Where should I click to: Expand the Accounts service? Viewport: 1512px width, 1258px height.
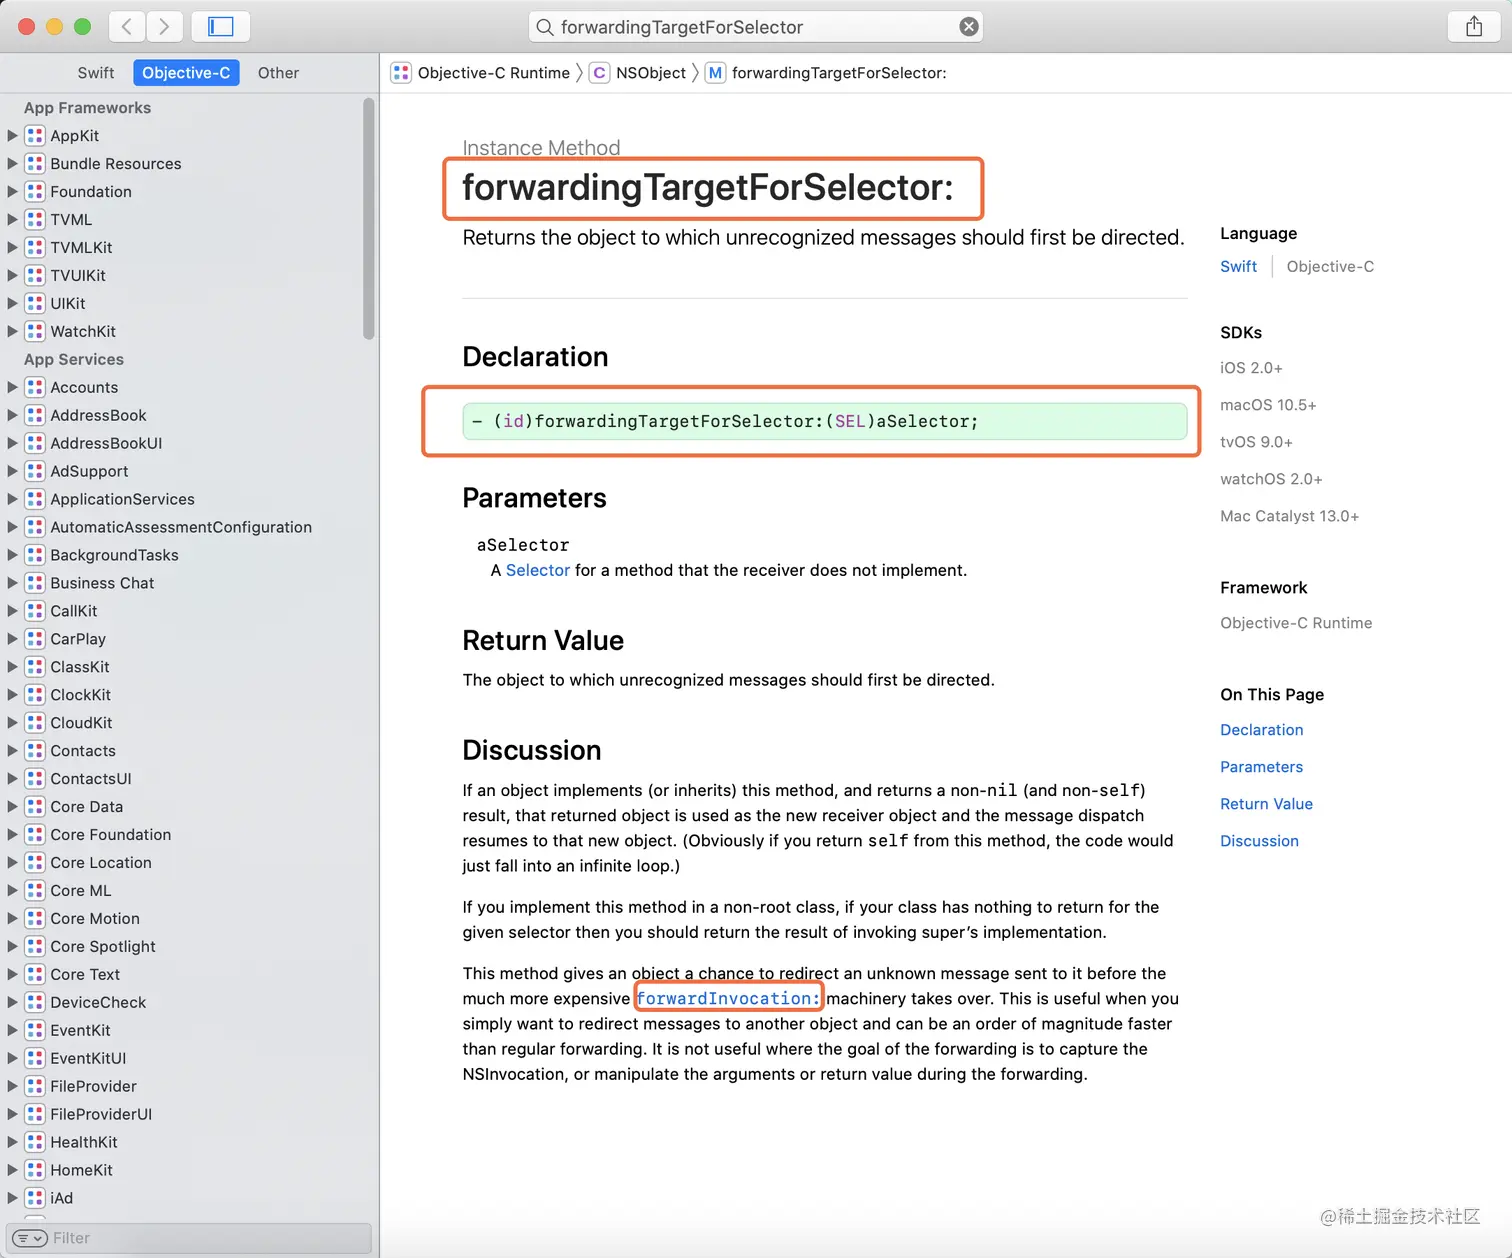(x=13, y=388)
